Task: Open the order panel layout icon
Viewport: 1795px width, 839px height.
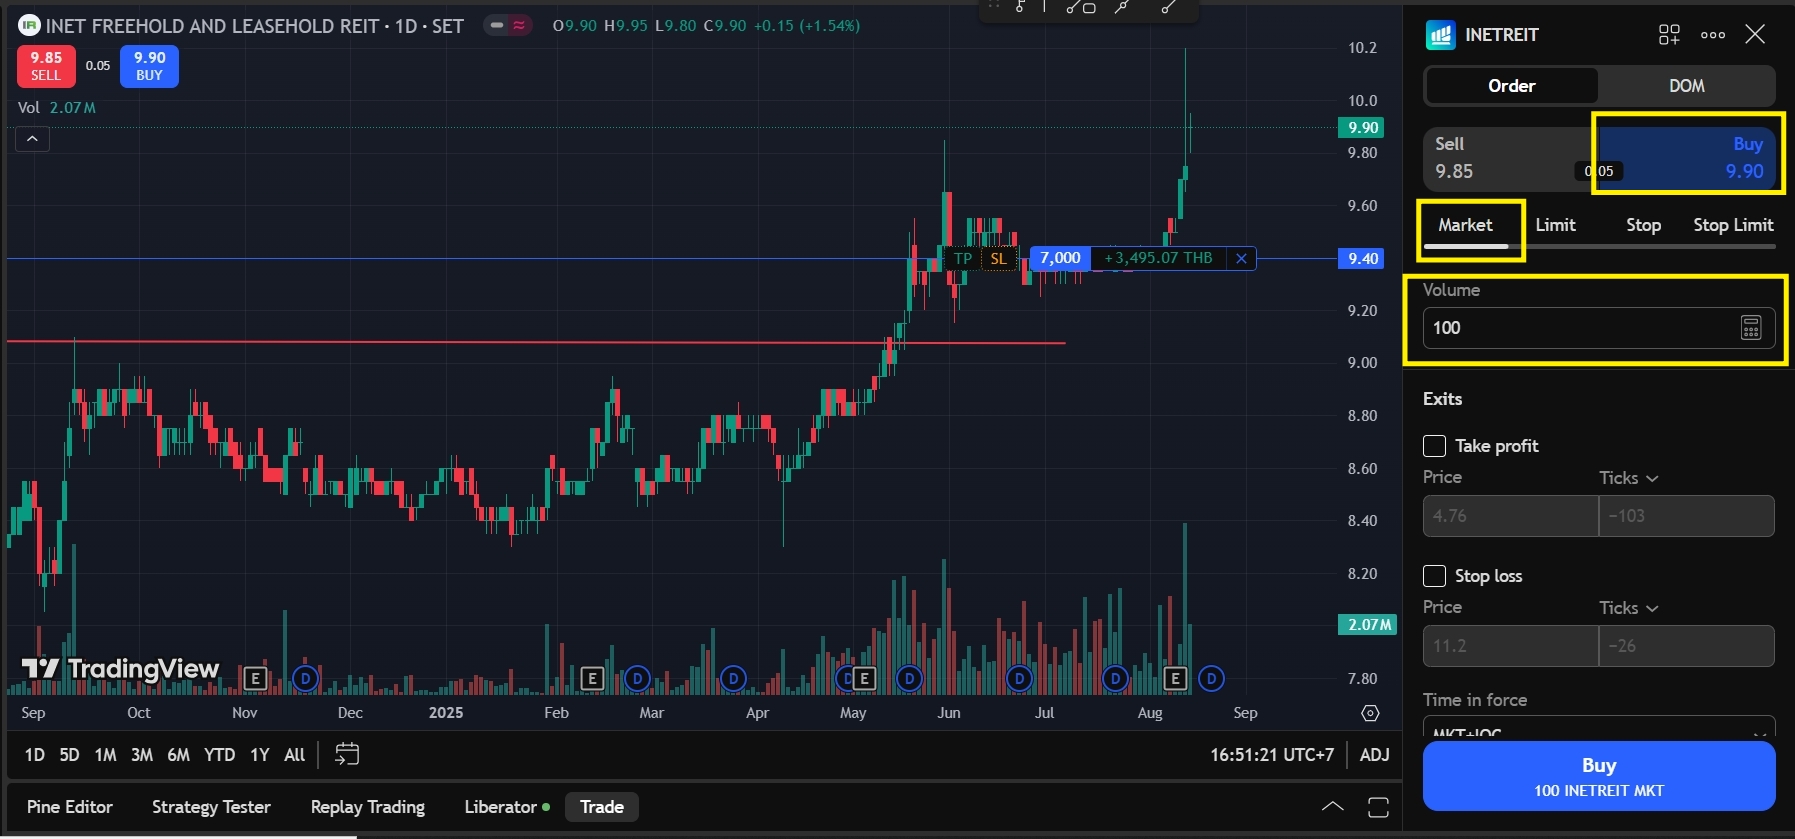Action: pyautogui.click(x=1669, y=35)
